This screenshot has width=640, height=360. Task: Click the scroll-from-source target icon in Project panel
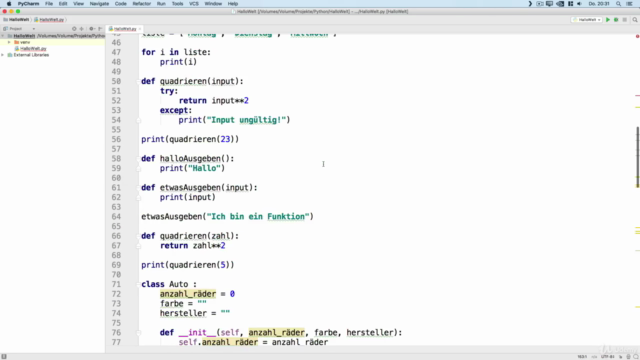click(x=74, y=29)
